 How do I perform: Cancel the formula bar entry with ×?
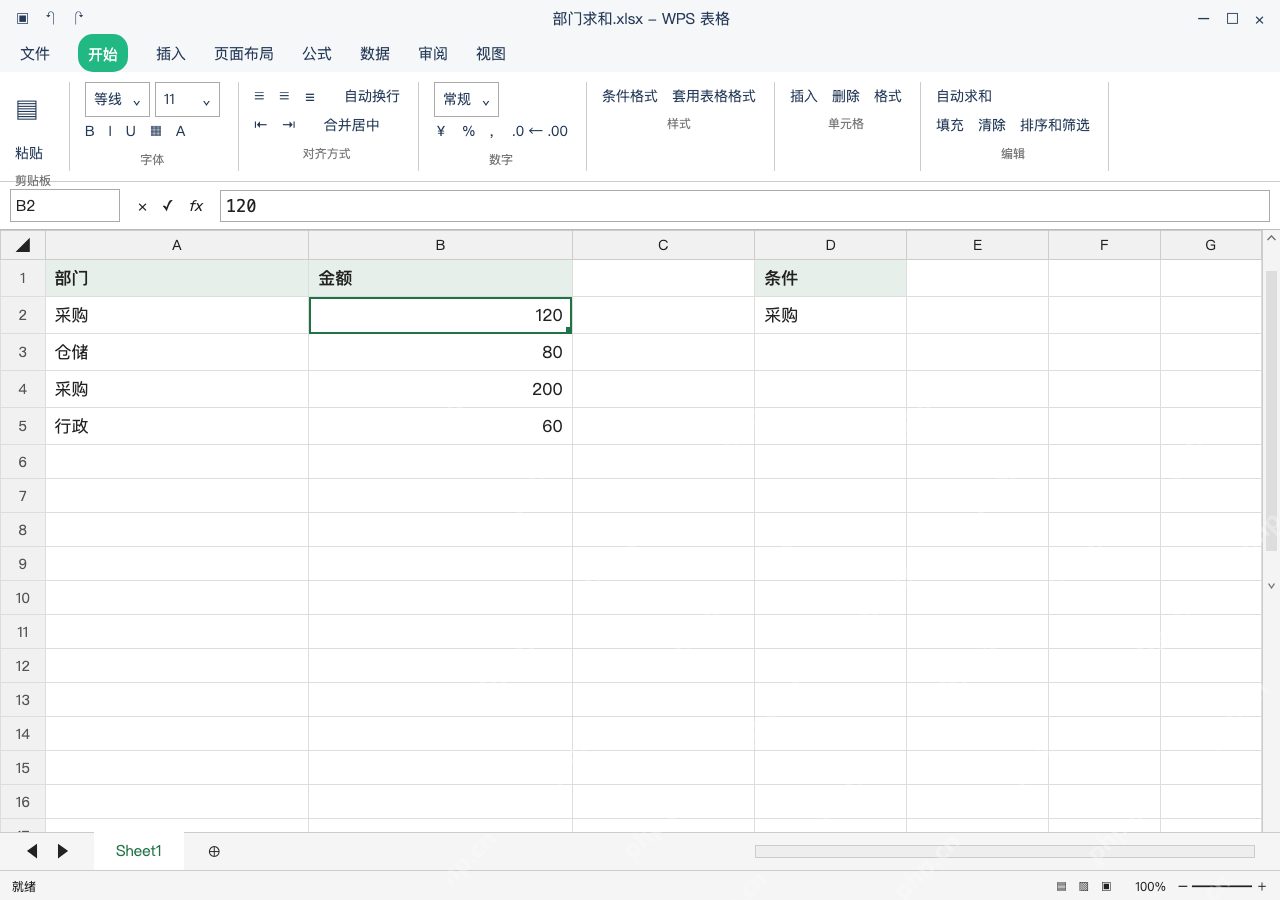[142, 206]
